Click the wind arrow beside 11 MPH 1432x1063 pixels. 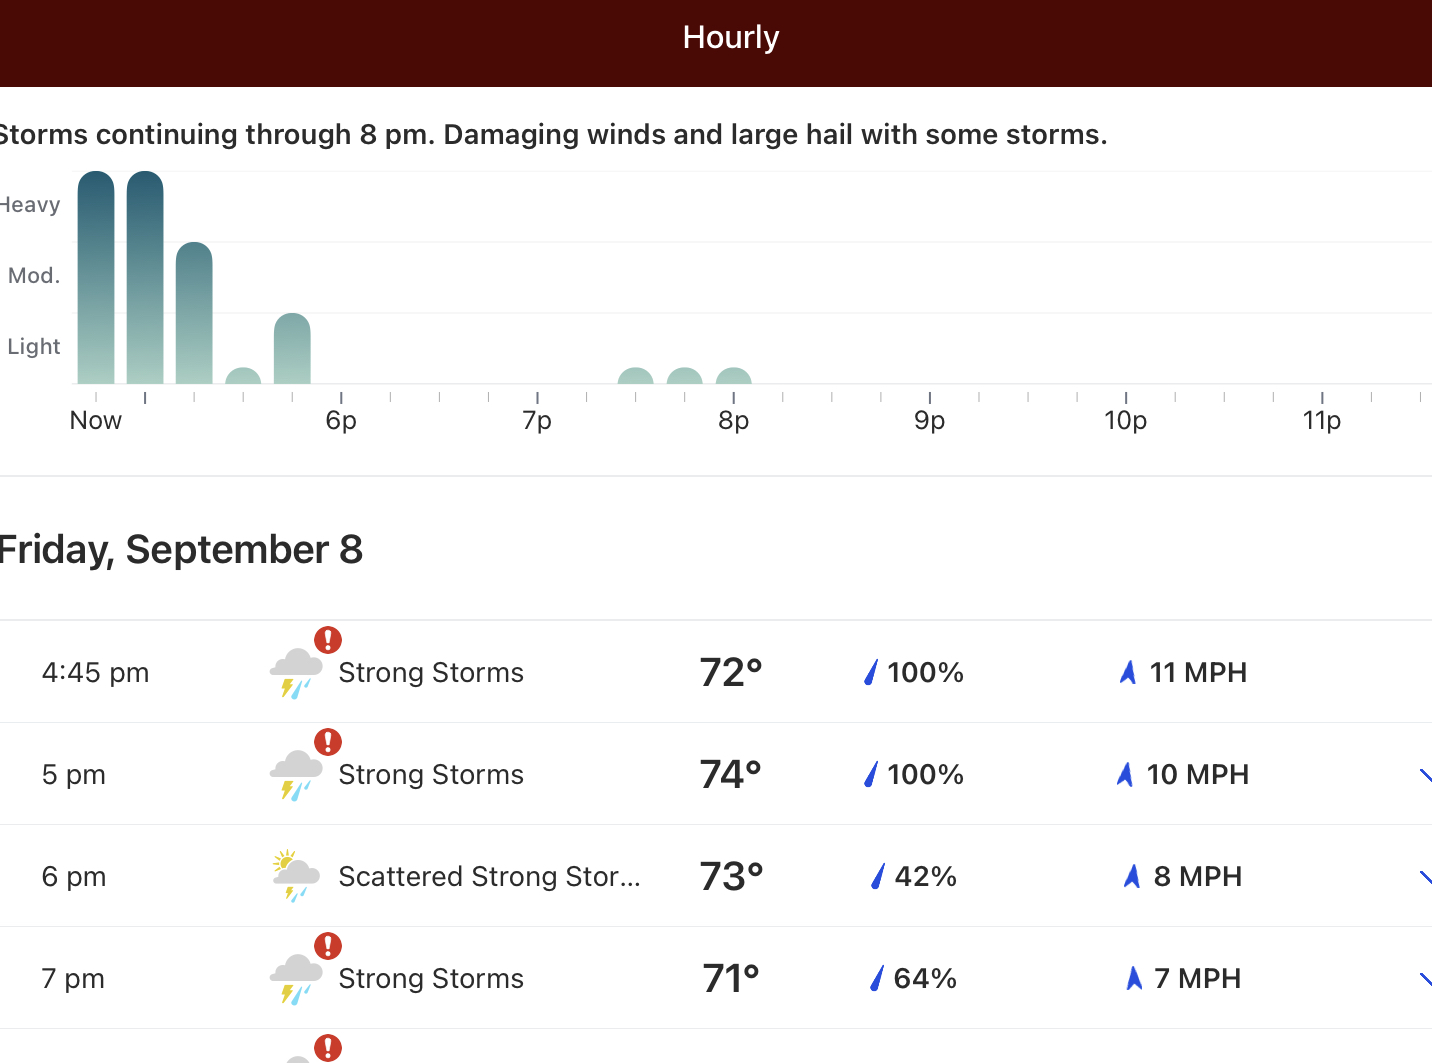tap(1128, 672)
